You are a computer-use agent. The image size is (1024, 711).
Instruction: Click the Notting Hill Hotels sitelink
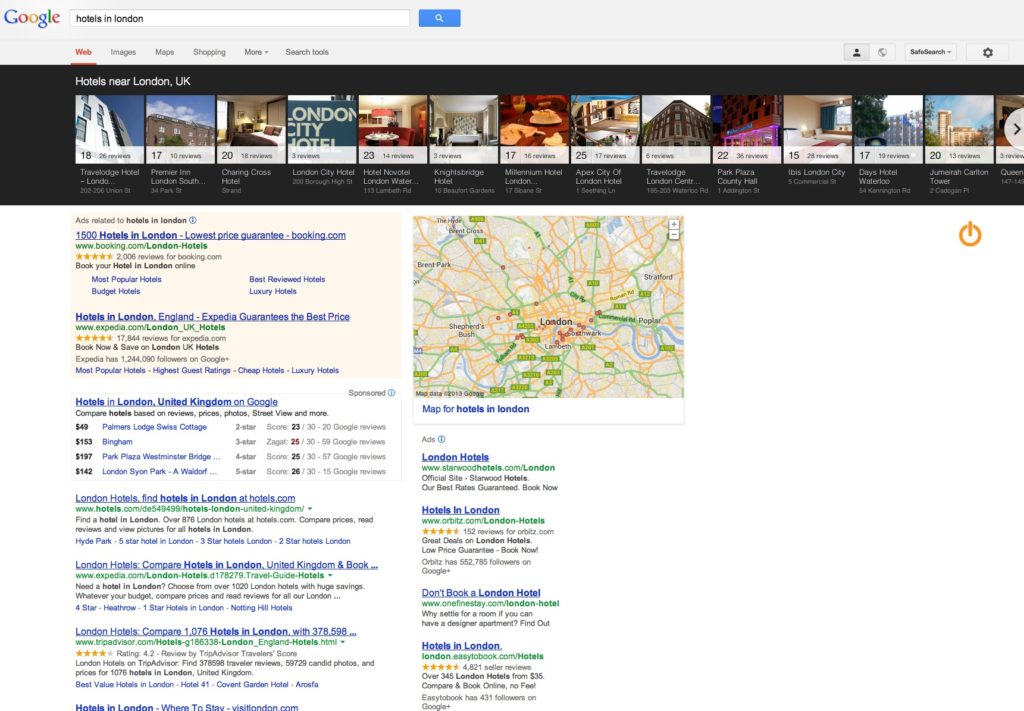pos(261,608)
